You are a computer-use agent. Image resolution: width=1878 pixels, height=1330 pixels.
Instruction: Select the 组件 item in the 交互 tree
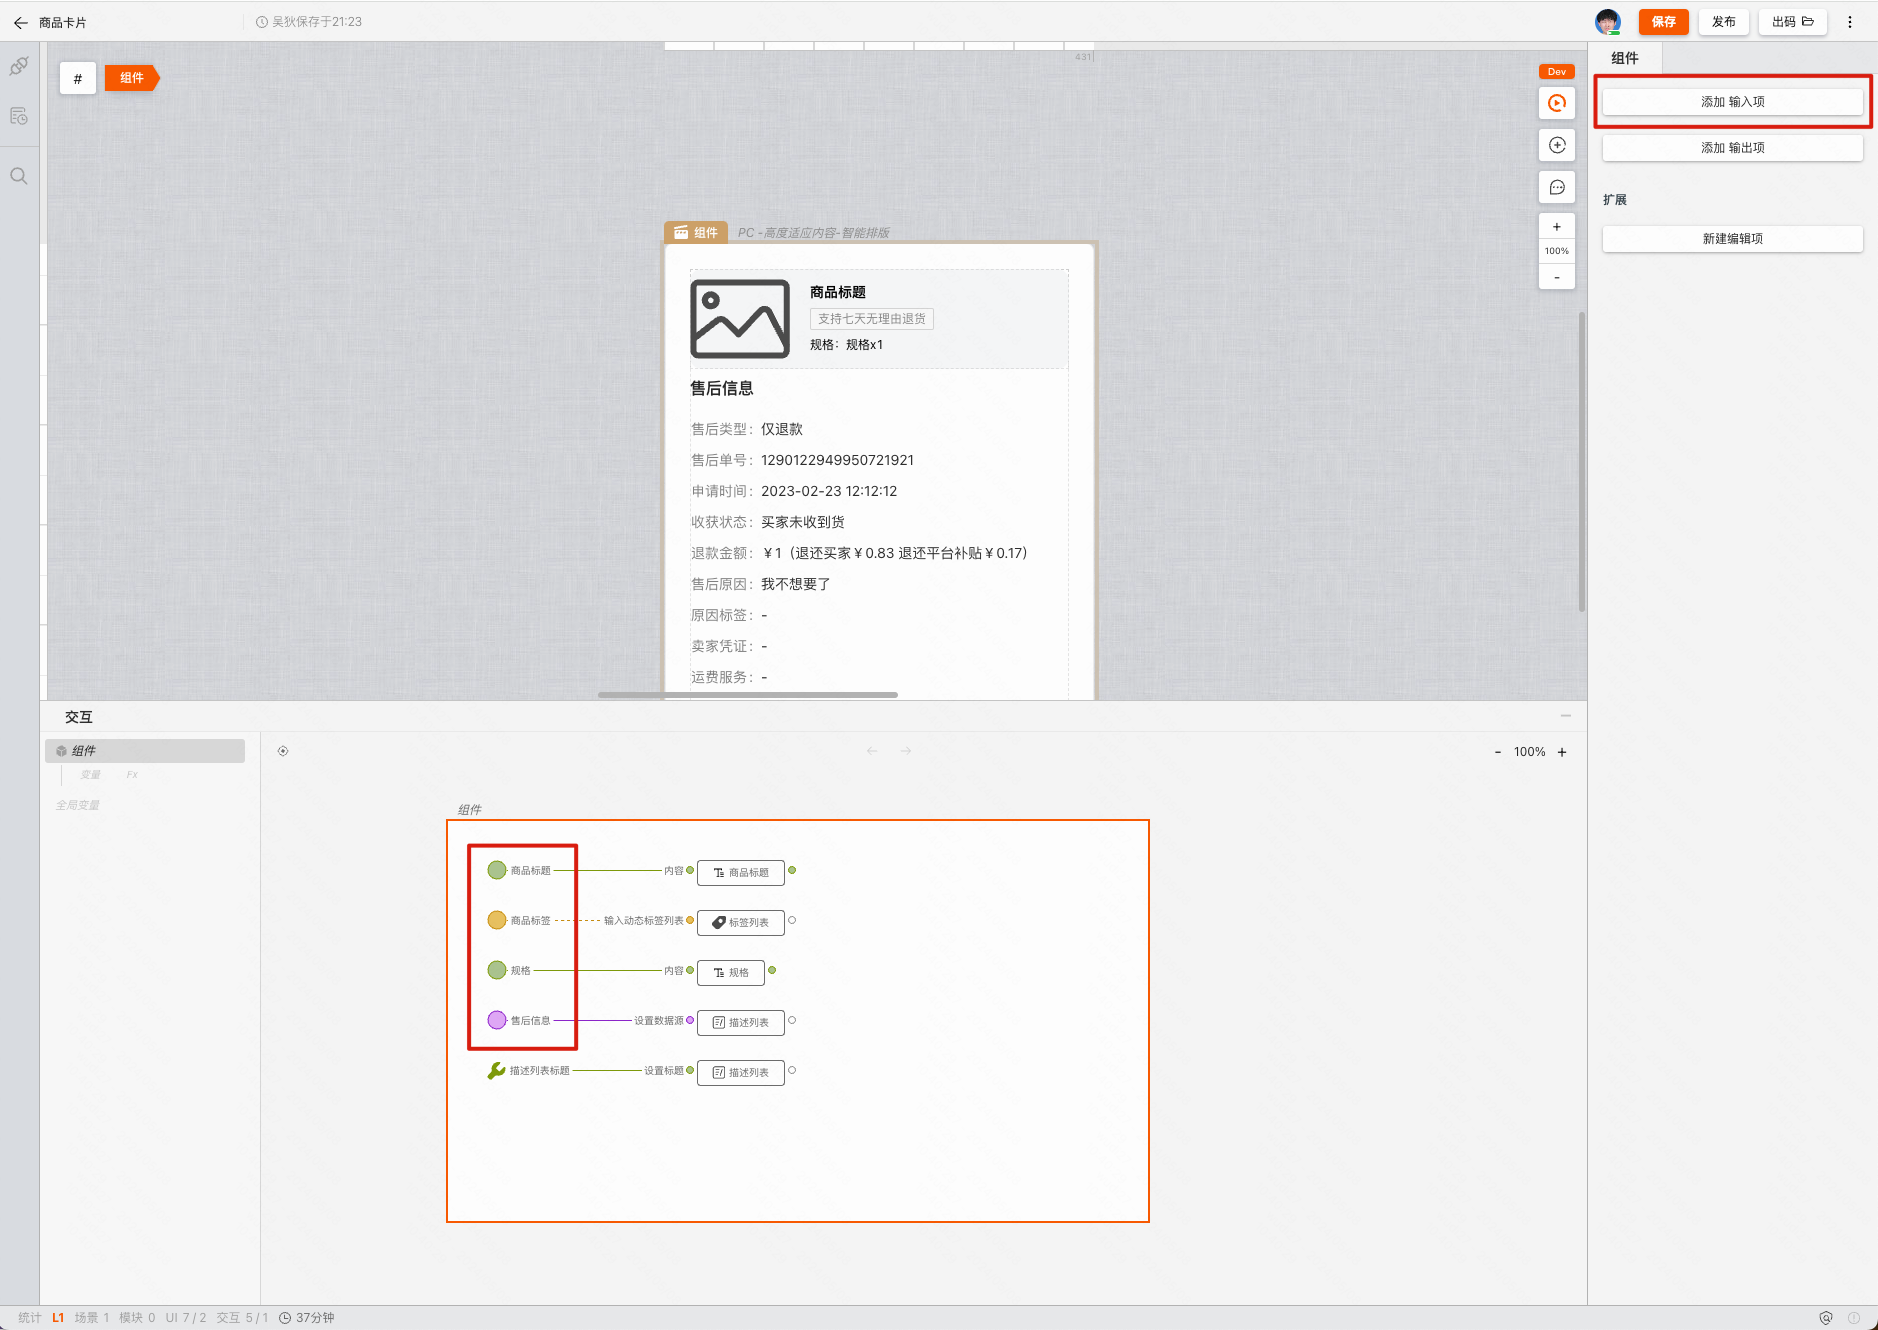click(145, 751)
